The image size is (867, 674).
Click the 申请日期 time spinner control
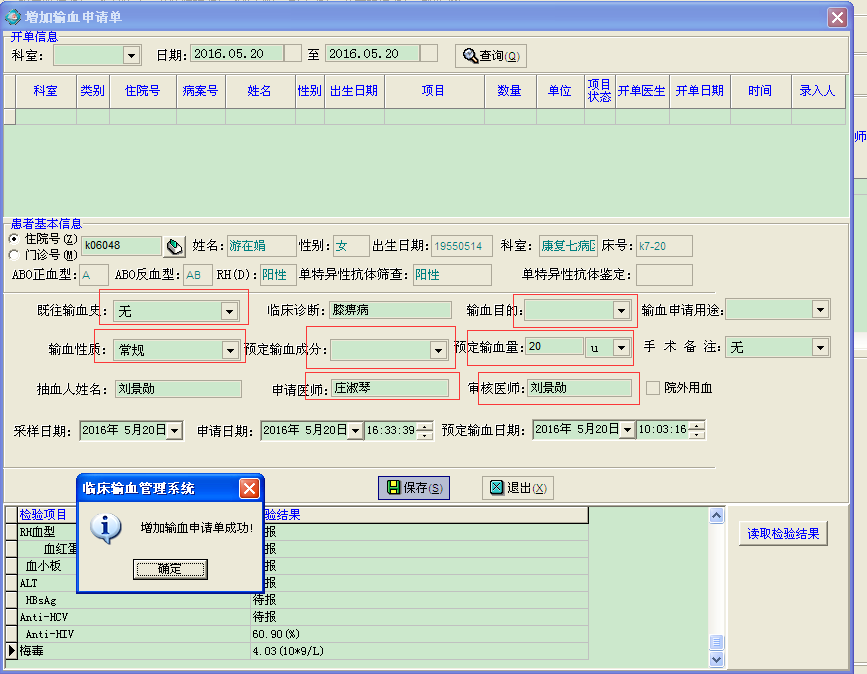coord(425,430)
